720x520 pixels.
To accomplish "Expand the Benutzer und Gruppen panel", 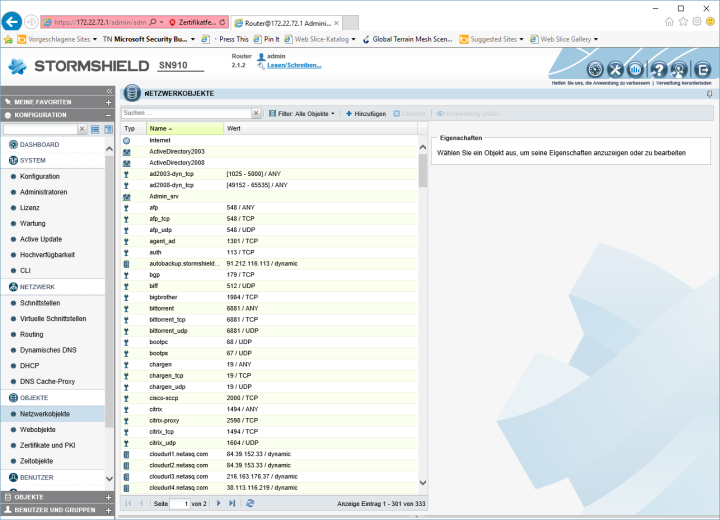I will point(108,510).
